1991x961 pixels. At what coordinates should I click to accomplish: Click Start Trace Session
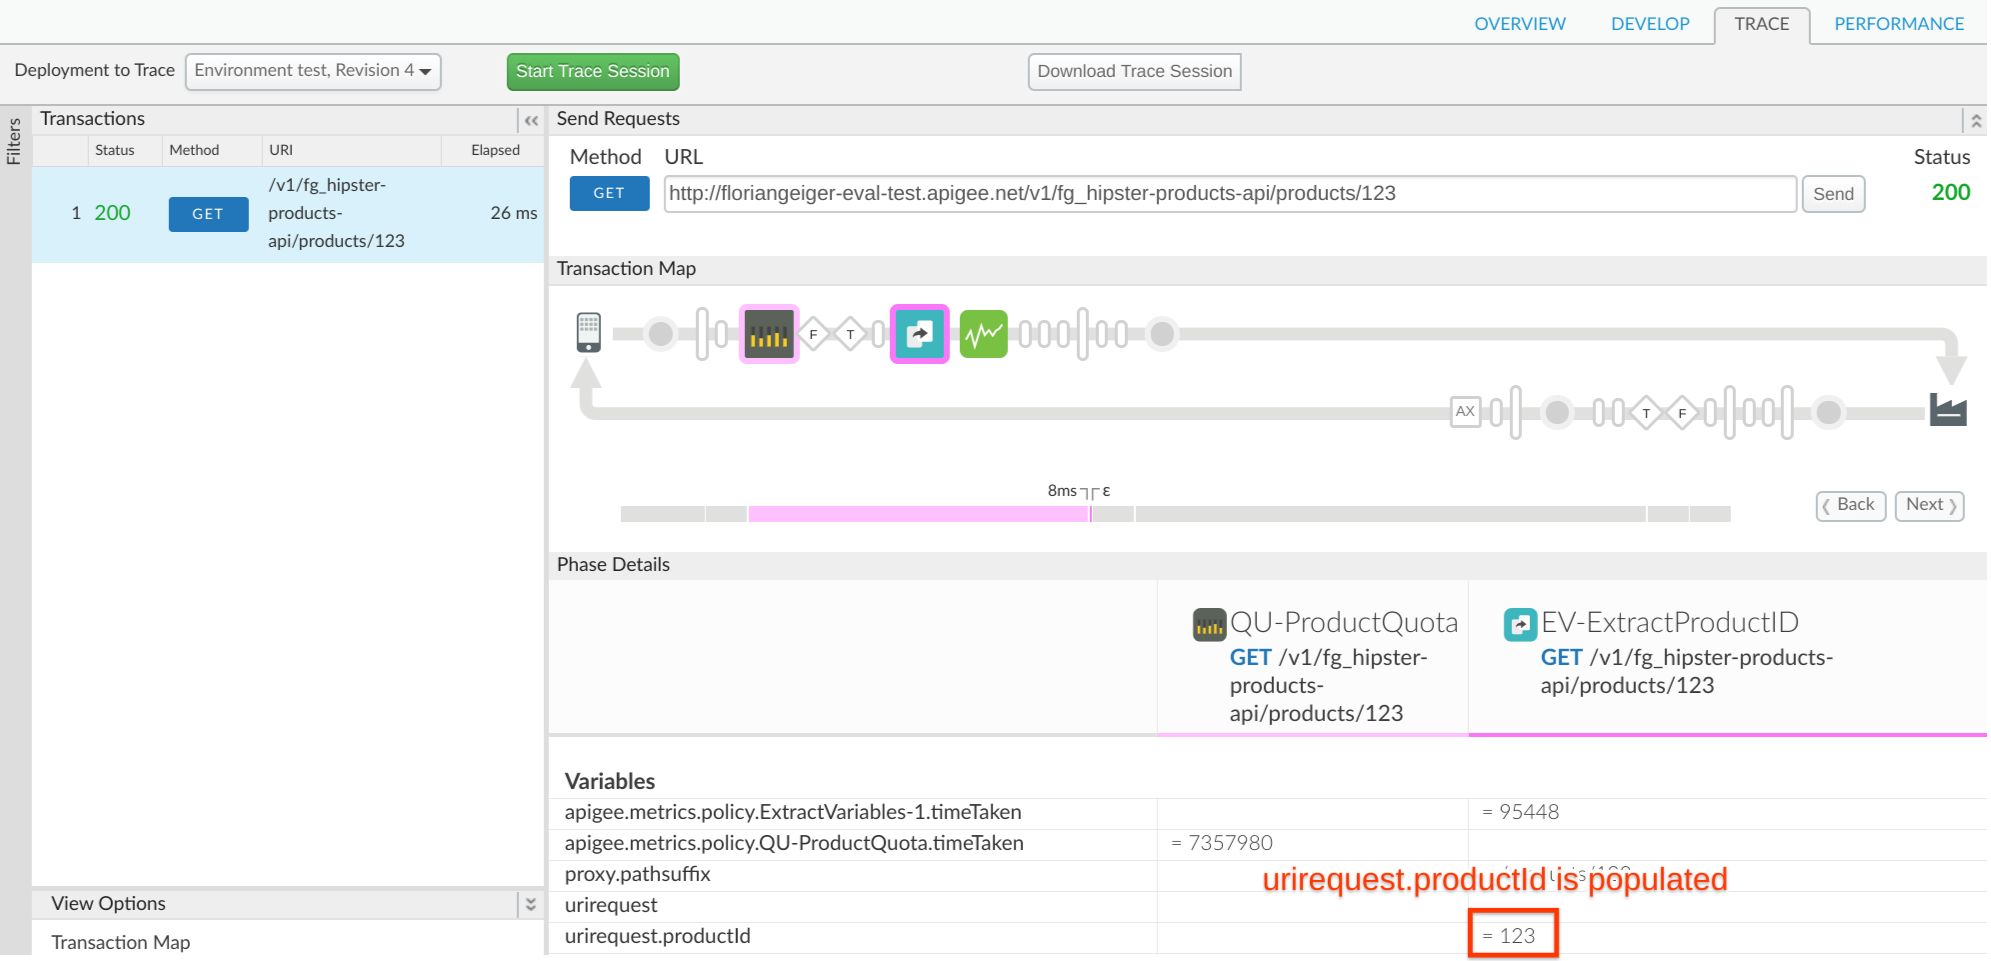(593, 72)
